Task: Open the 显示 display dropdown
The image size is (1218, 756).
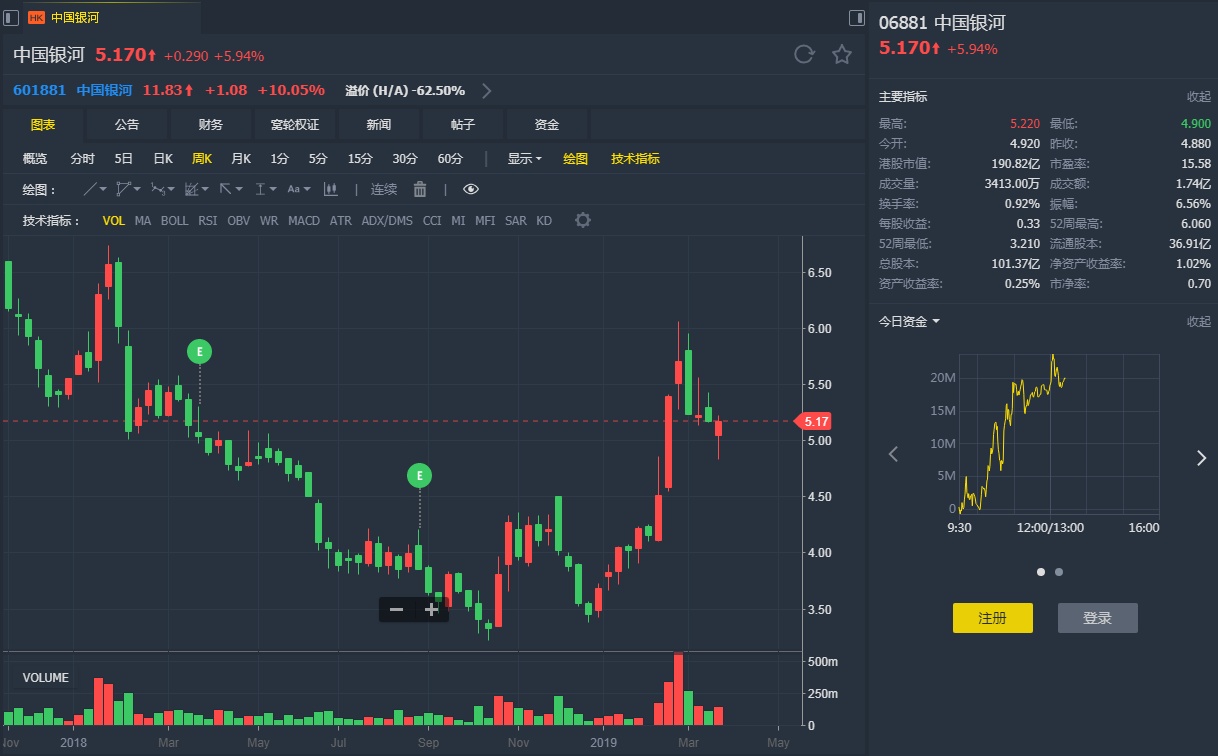Action: 524,158
